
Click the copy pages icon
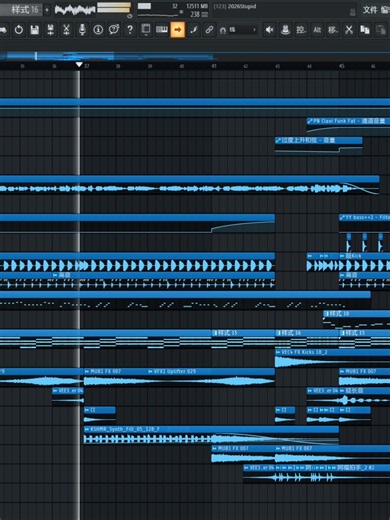[x=365, y=30]
